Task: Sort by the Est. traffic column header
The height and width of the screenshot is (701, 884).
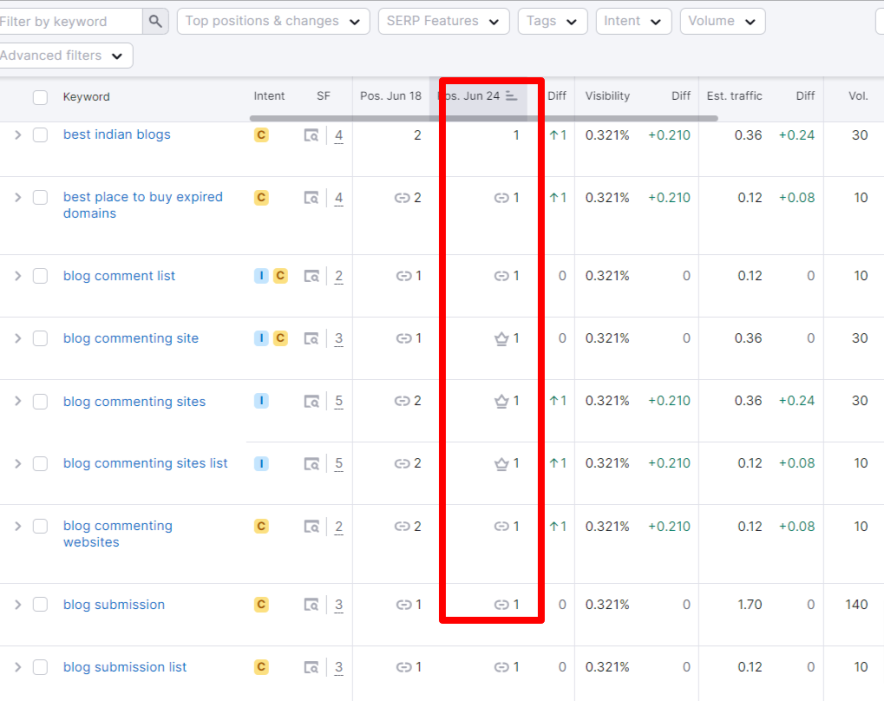Action: coord(734,96)
